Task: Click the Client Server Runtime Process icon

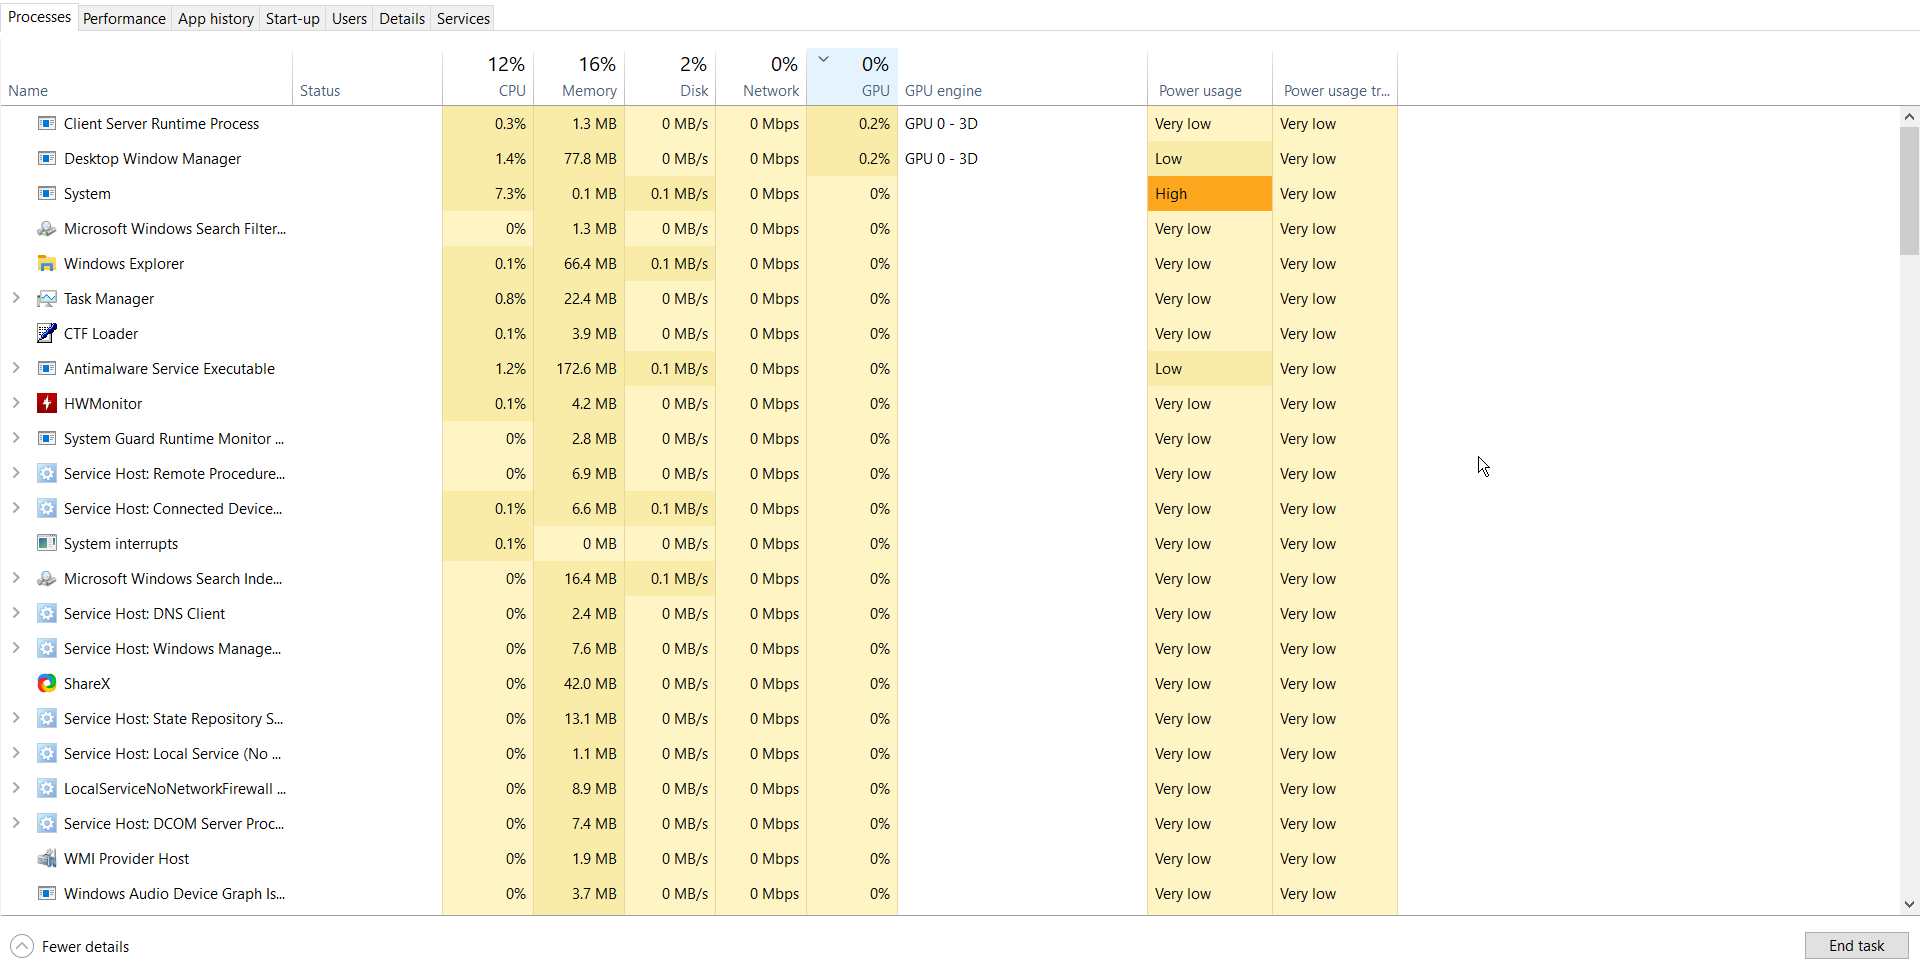Action: 46,124
